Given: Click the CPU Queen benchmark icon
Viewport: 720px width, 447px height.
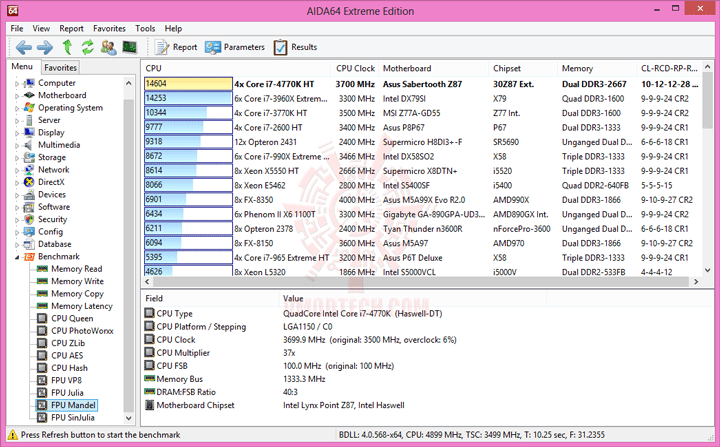Looking at the screenshot, I should pyautogui.click(x=42, y=318).
